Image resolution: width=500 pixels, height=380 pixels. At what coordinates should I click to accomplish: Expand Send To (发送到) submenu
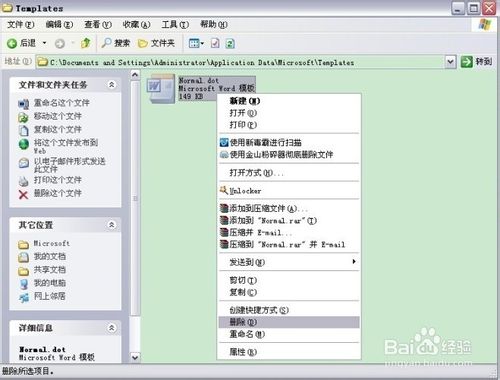click(x=289, y=262)
